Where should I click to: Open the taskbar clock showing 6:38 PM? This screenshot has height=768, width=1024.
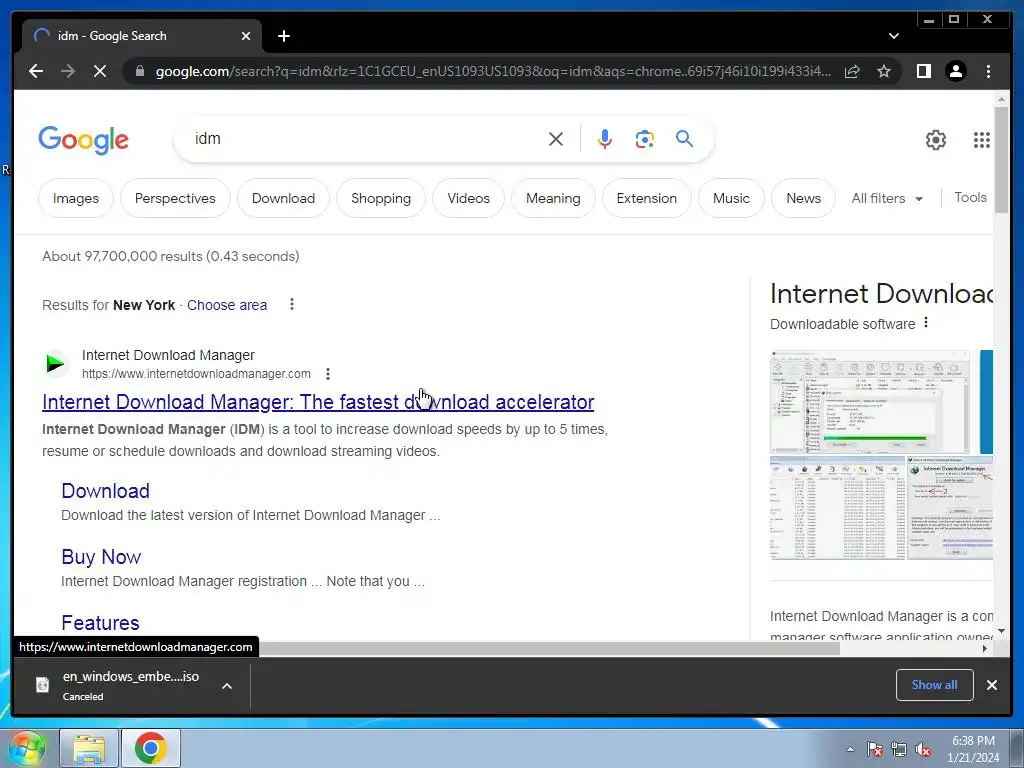[x=973, y=749]
